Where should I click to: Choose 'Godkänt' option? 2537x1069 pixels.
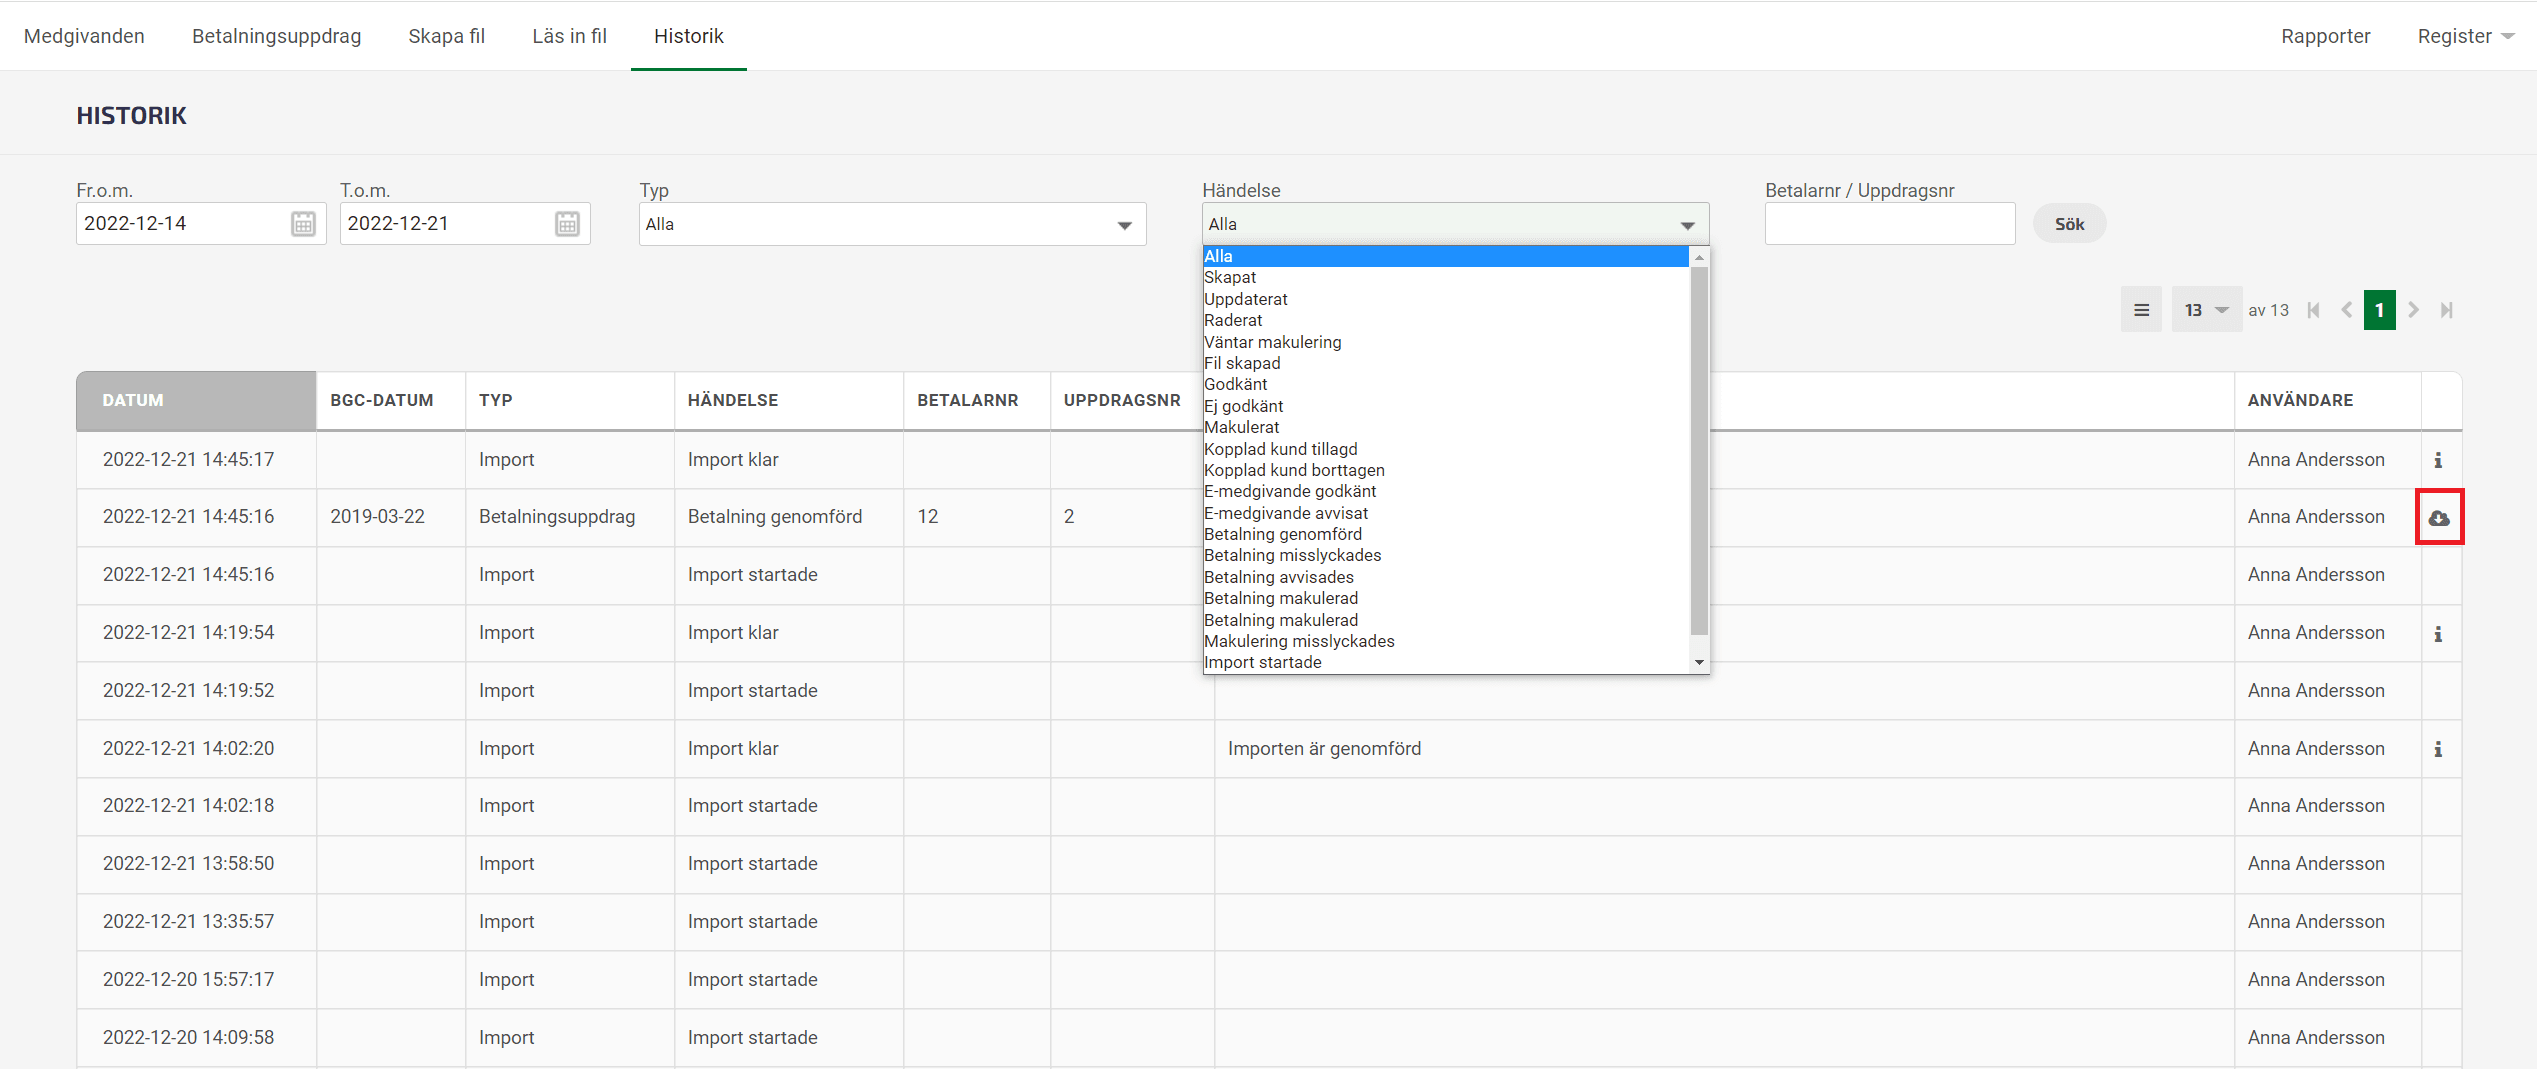pyautogui.click(x=1445, y=384)
